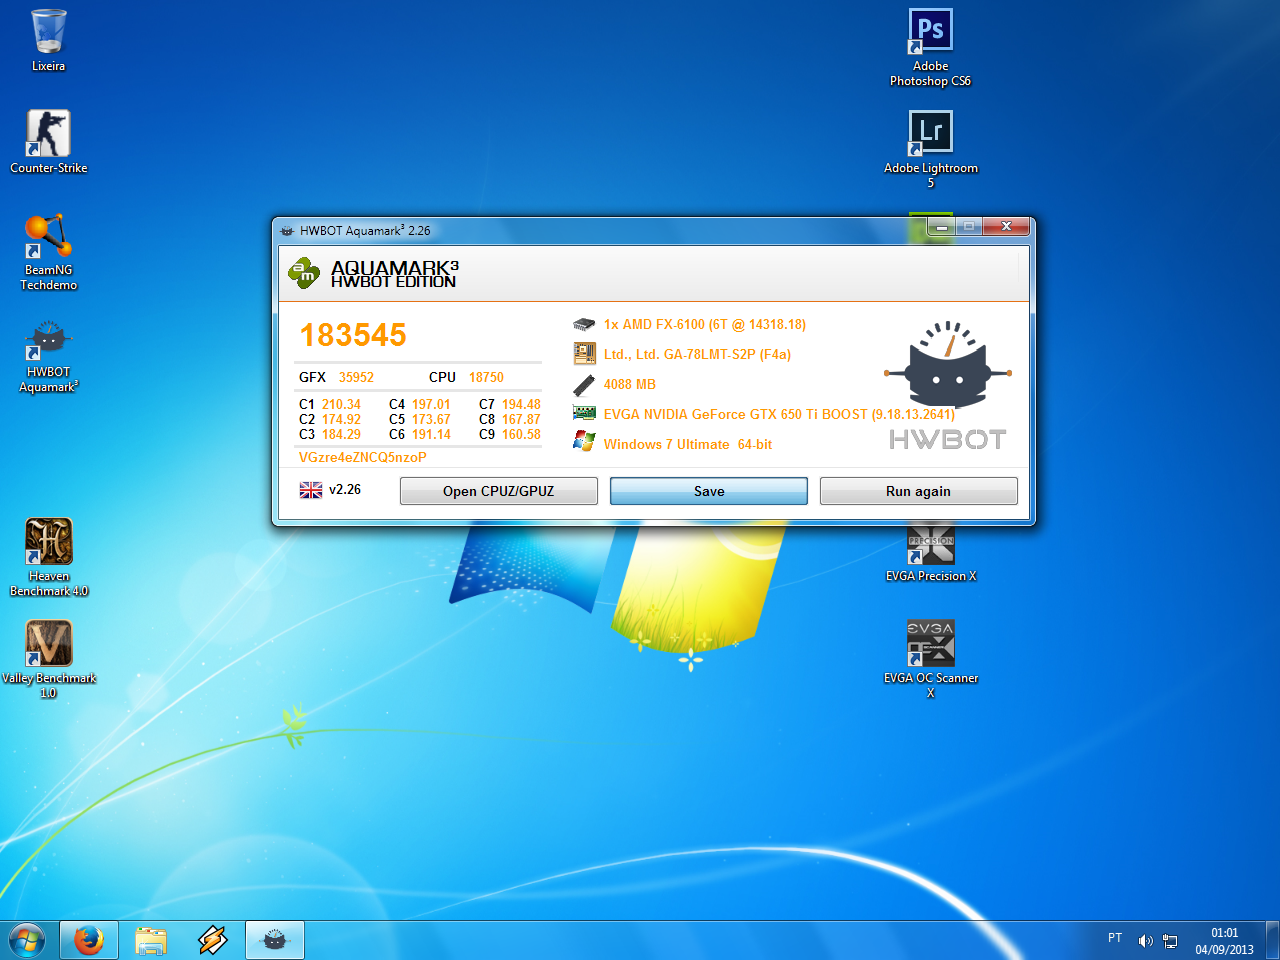Click the C8 value 167.87

point(521,419)
